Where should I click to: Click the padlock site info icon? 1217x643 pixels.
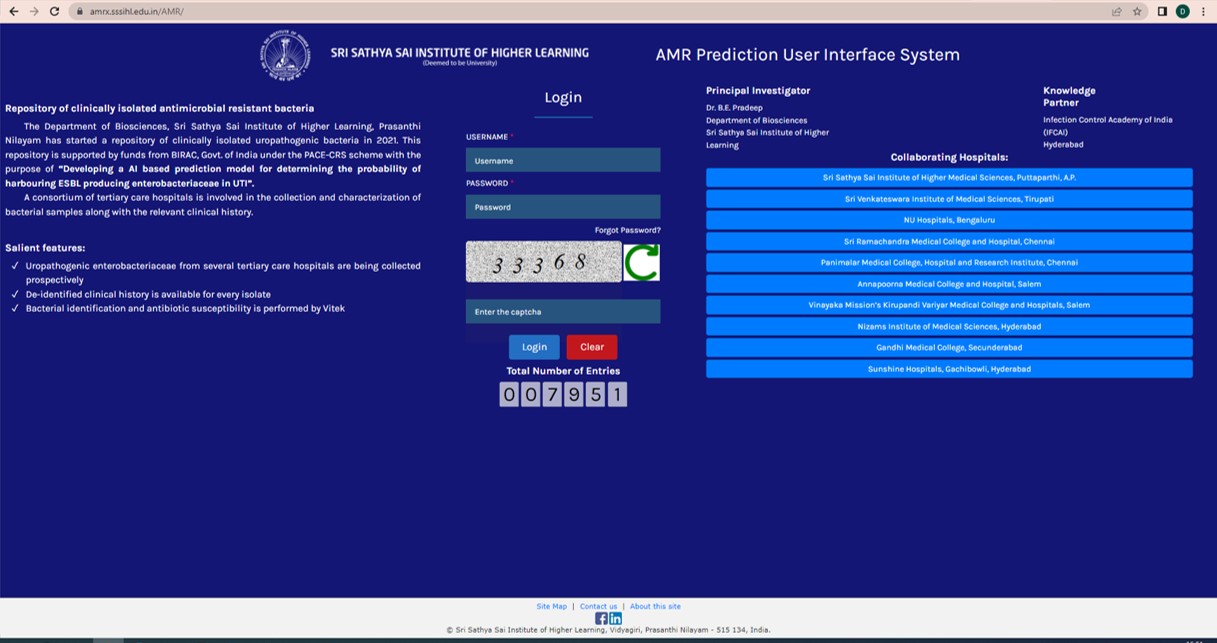pos(79,11)
